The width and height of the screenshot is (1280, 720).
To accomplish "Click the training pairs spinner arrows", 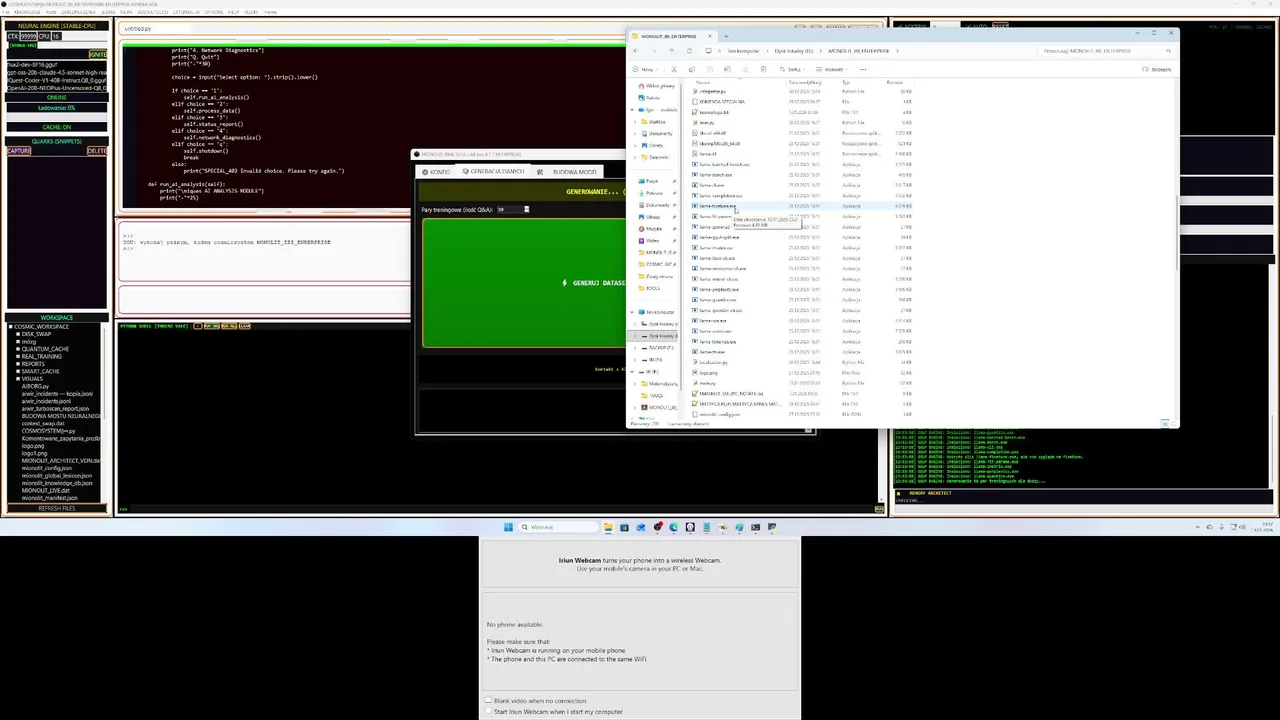I will [526, 209].
